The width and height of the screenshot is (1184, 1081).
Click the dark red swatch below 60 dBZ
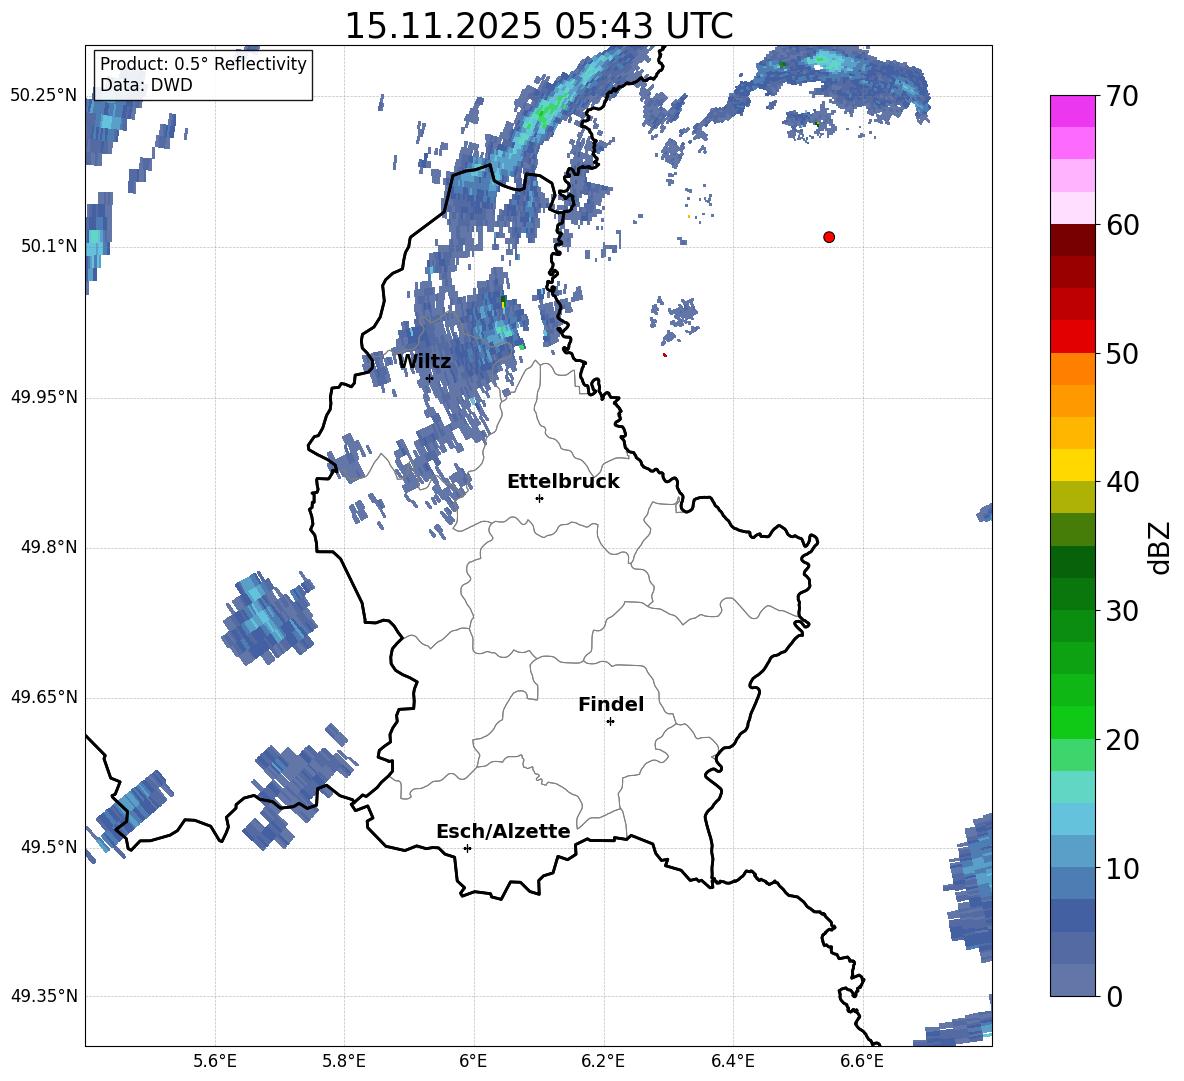point(1073,240)
